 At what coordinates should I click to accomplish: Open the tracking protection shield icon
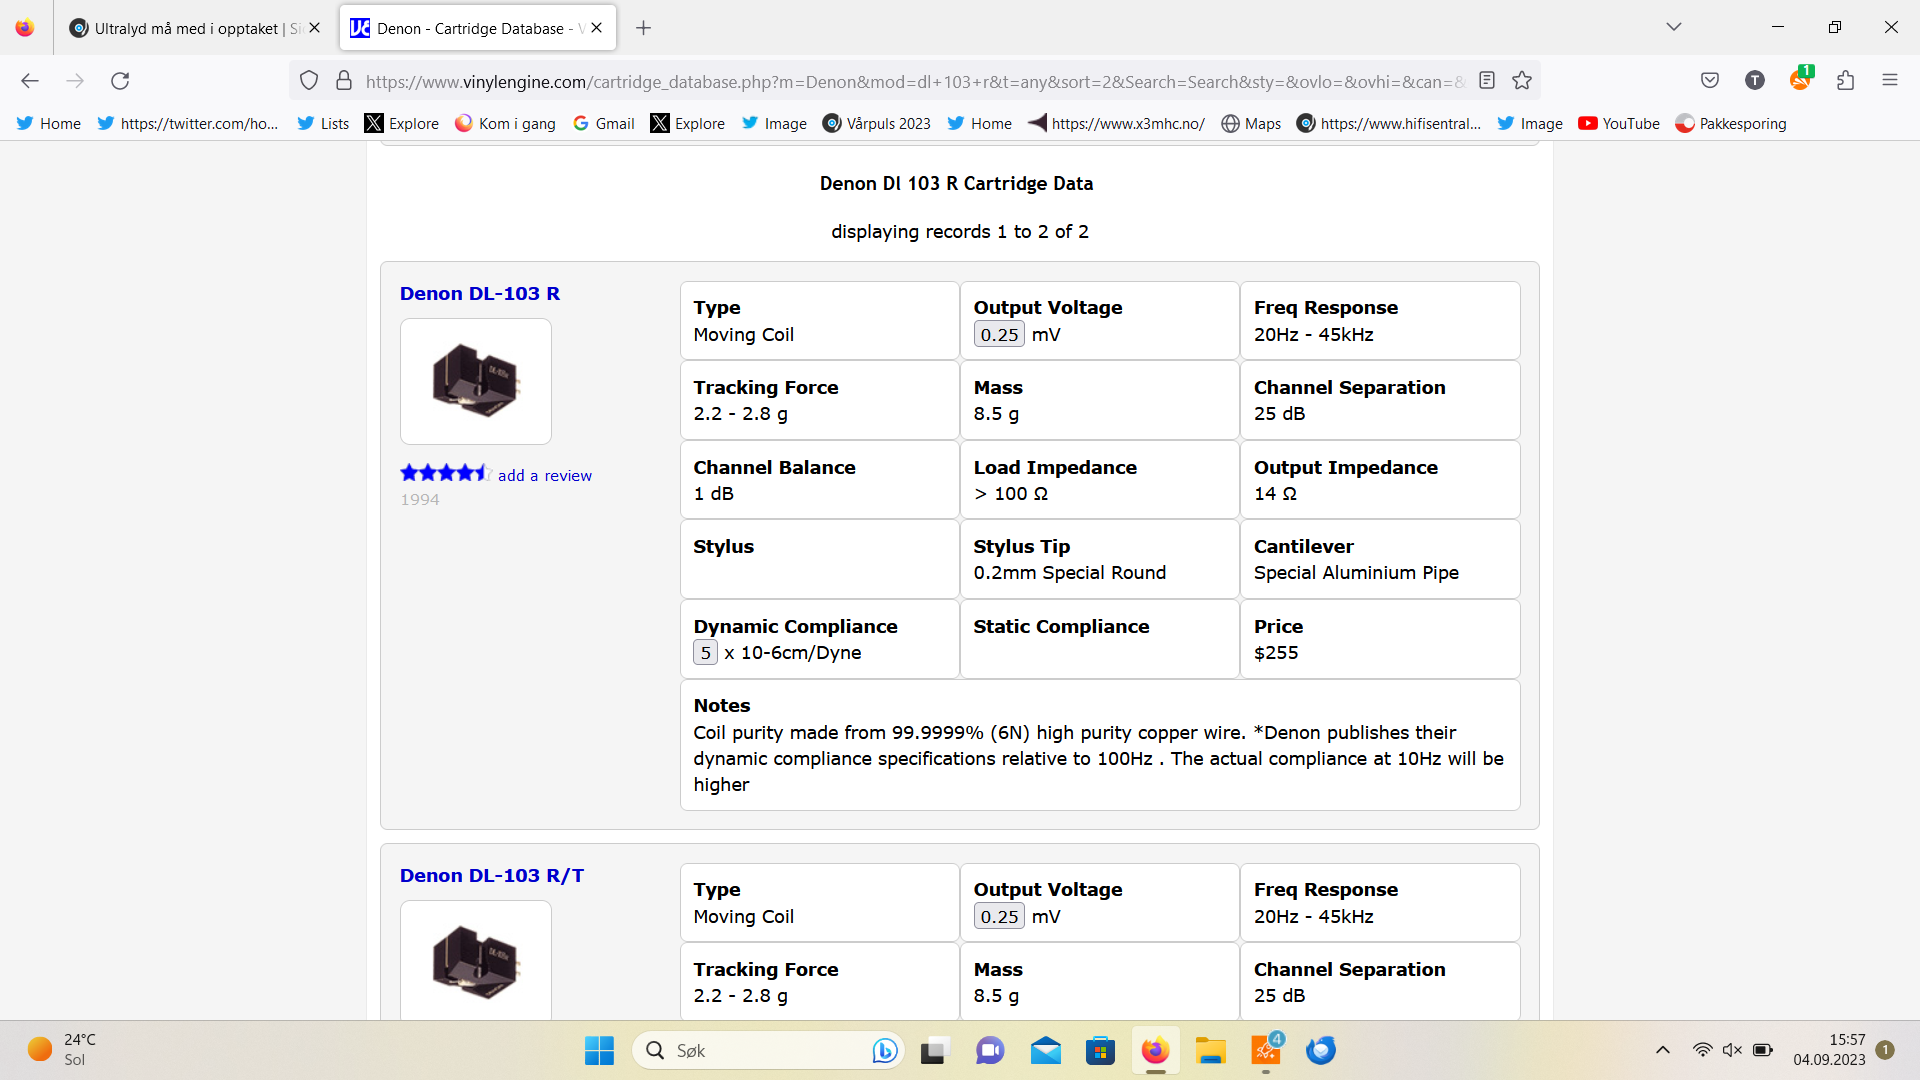point(309,81)
